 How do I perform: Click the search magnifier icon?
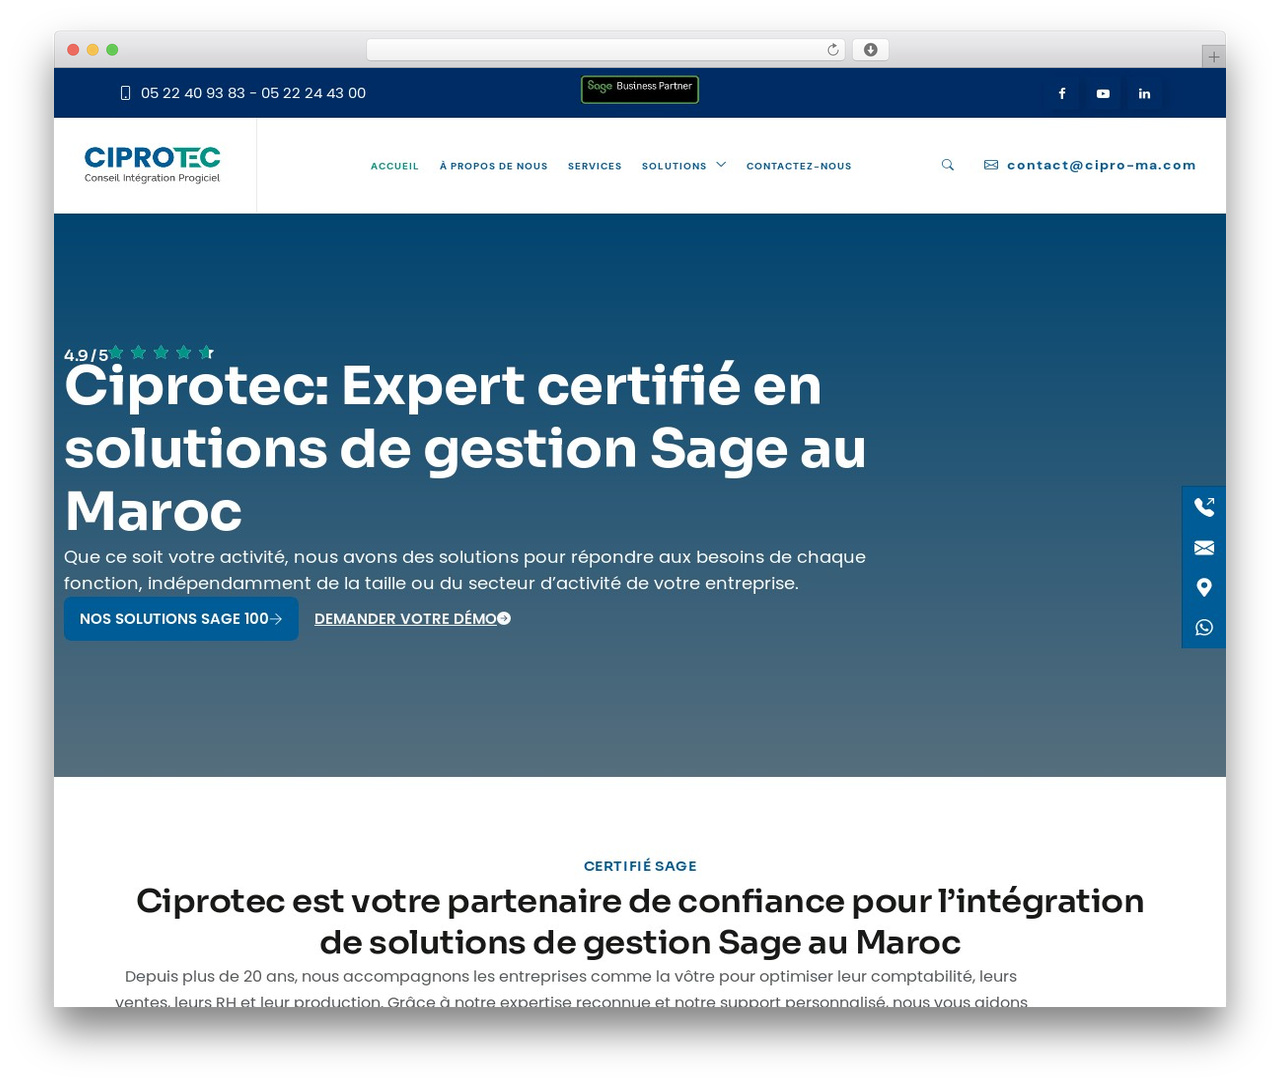click(x=947, y=165)
